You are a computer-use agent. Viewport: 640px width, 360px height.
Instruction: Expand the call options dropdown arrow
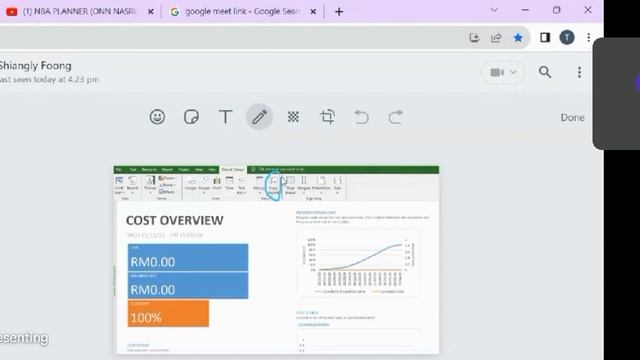click(513, 72)
